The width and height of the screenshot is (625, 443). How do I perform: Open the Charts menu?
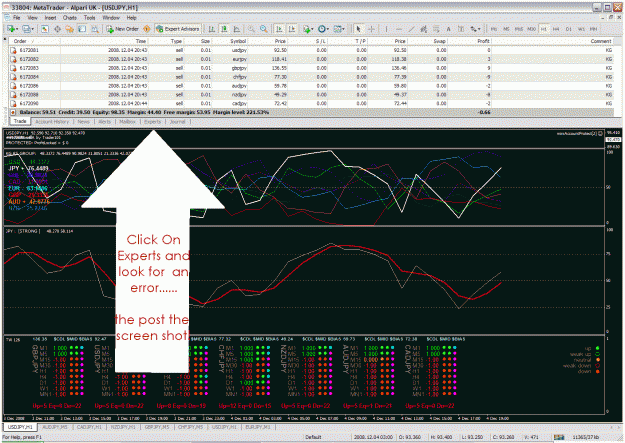pos(69,18)
